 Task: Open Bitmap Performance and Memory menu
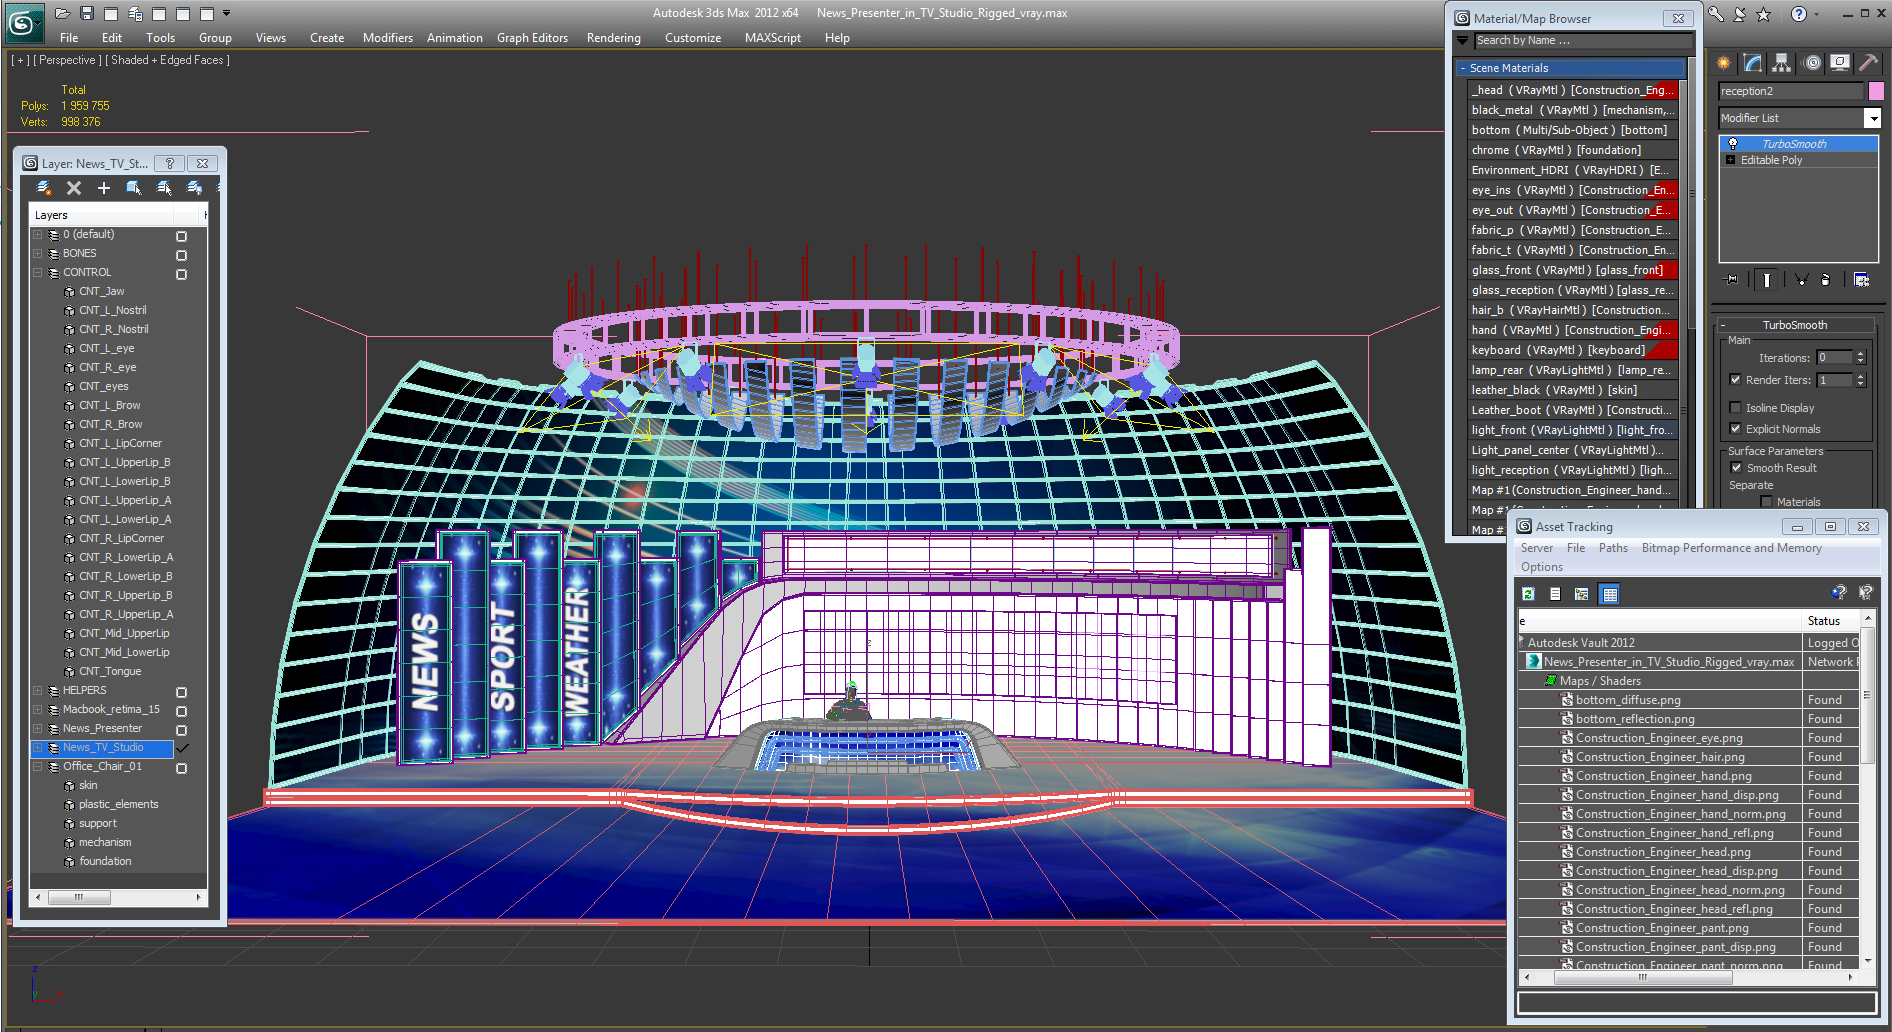[1731, 548]
